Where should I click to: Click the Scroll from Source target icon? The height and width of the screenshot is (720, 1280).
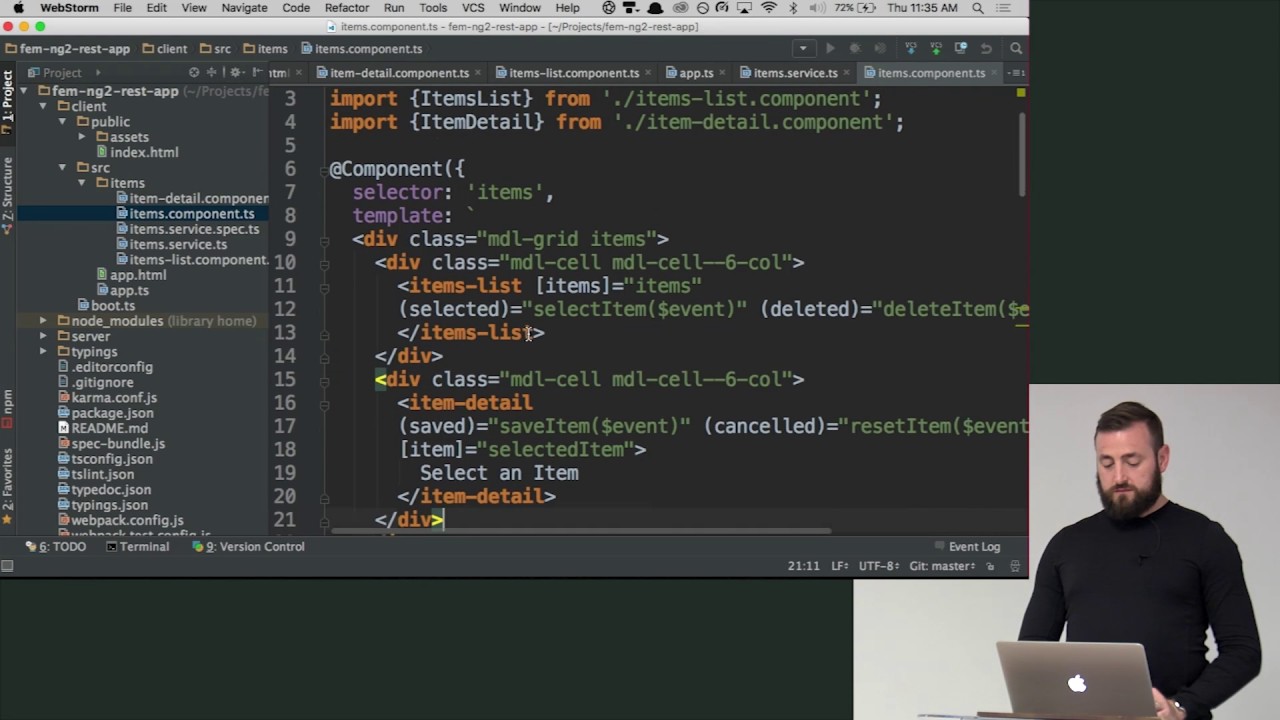[194, 72]
